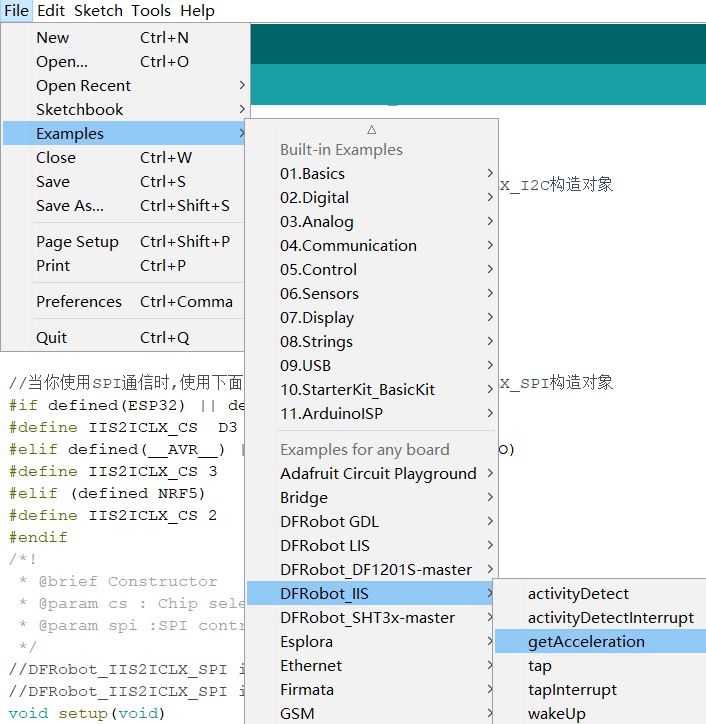Load the wakeUp example sketch

(x=600, y=713)
